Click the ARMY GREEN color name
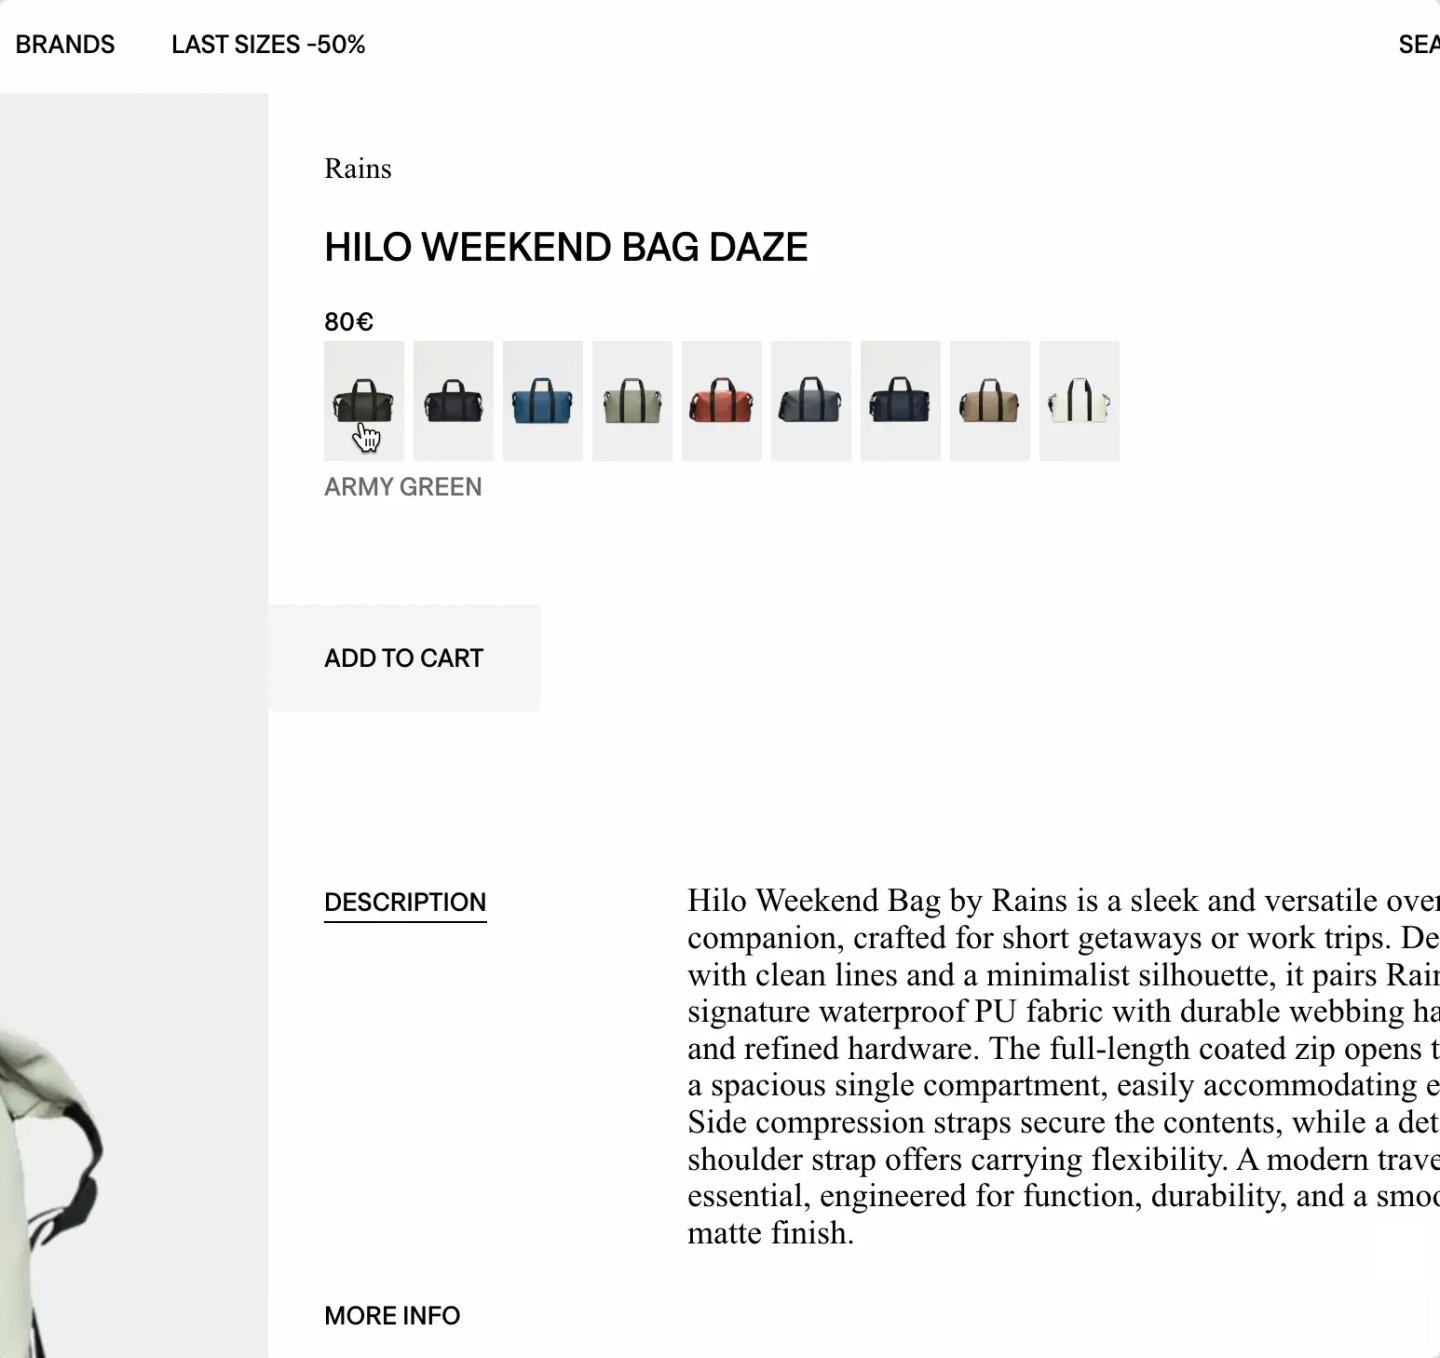1440x1358 pixels. coord(402,487)
